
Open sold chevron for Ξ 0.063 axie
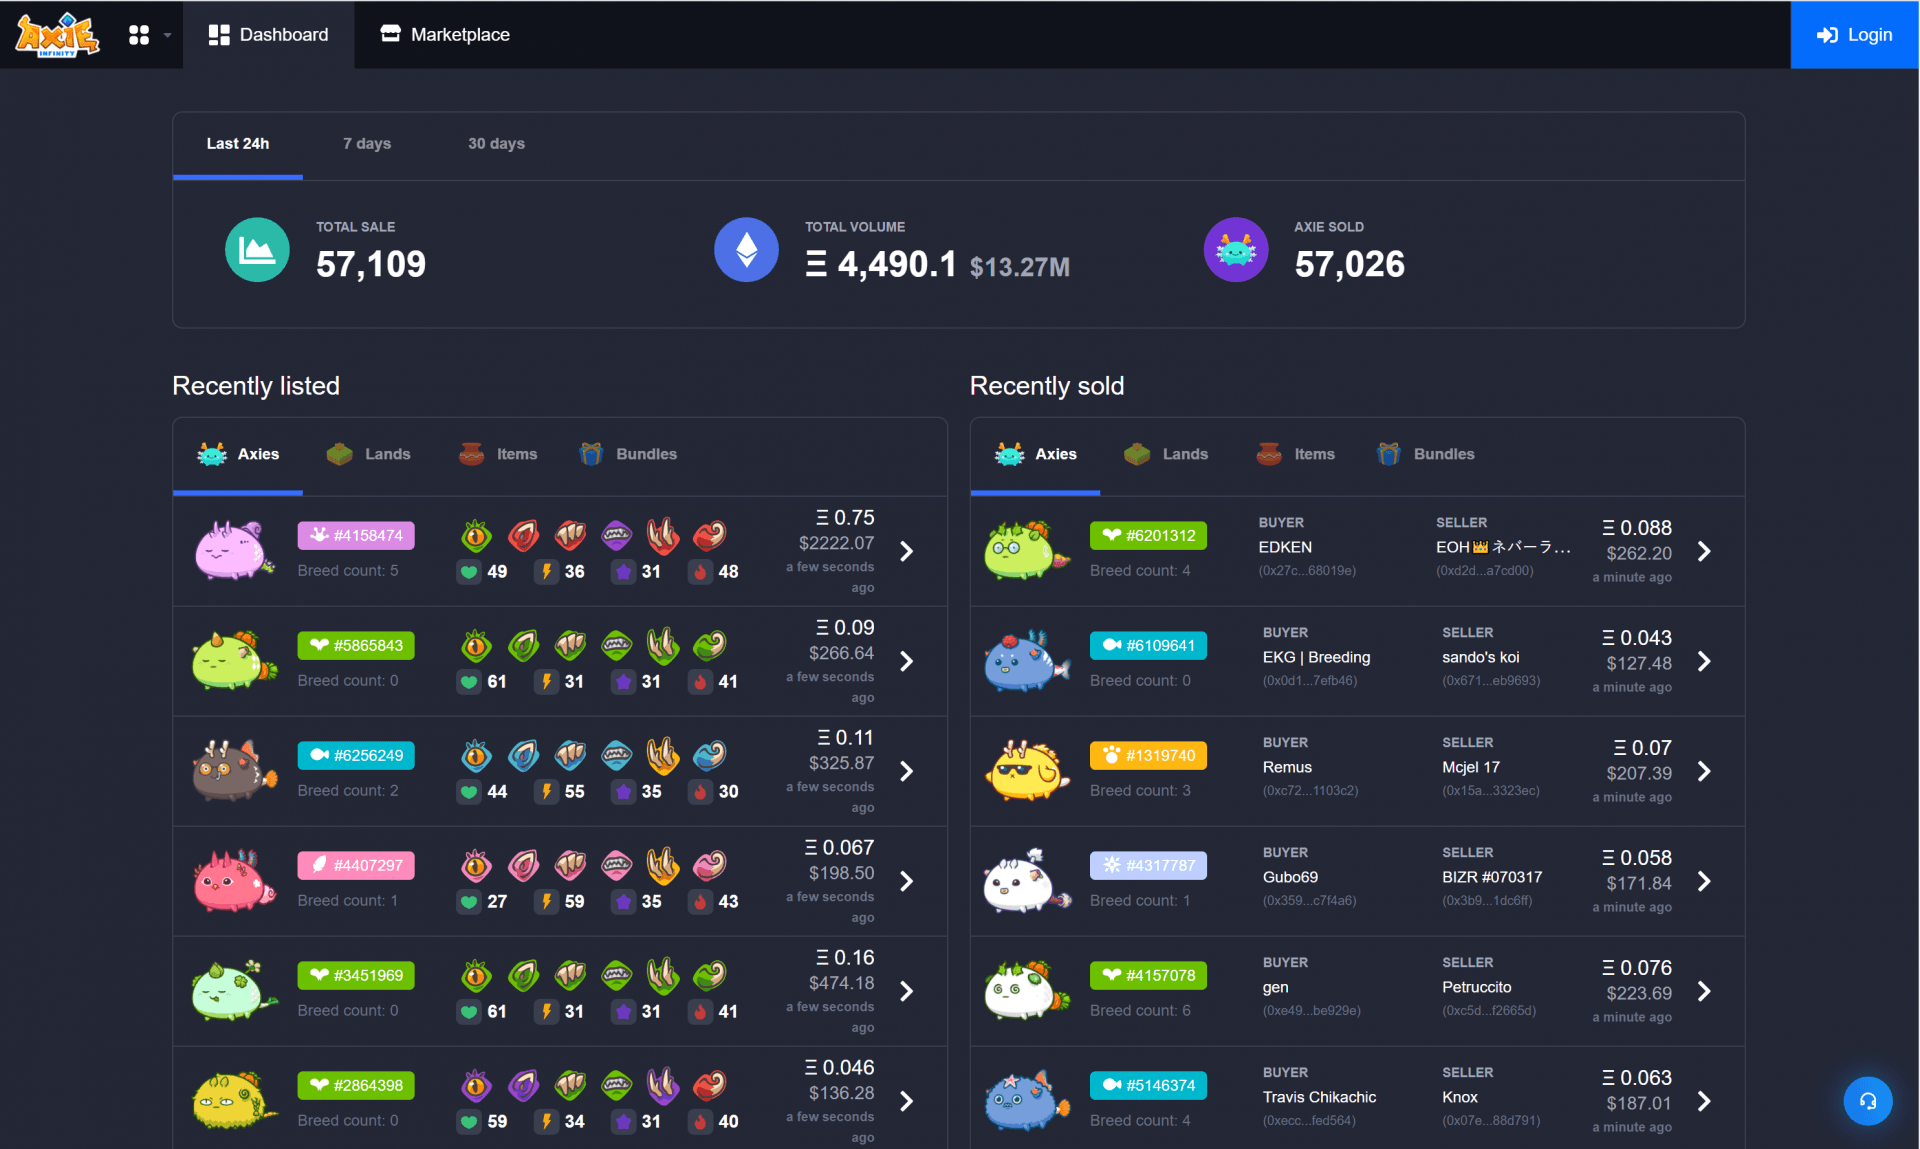[1704, 1102]
